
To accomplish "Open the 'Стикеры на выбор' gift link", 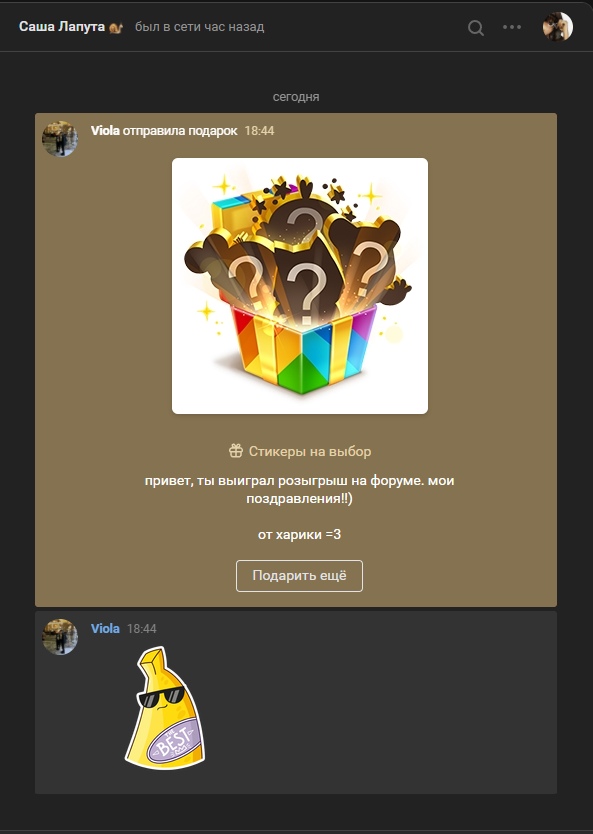I will click(x=310, y=452).
